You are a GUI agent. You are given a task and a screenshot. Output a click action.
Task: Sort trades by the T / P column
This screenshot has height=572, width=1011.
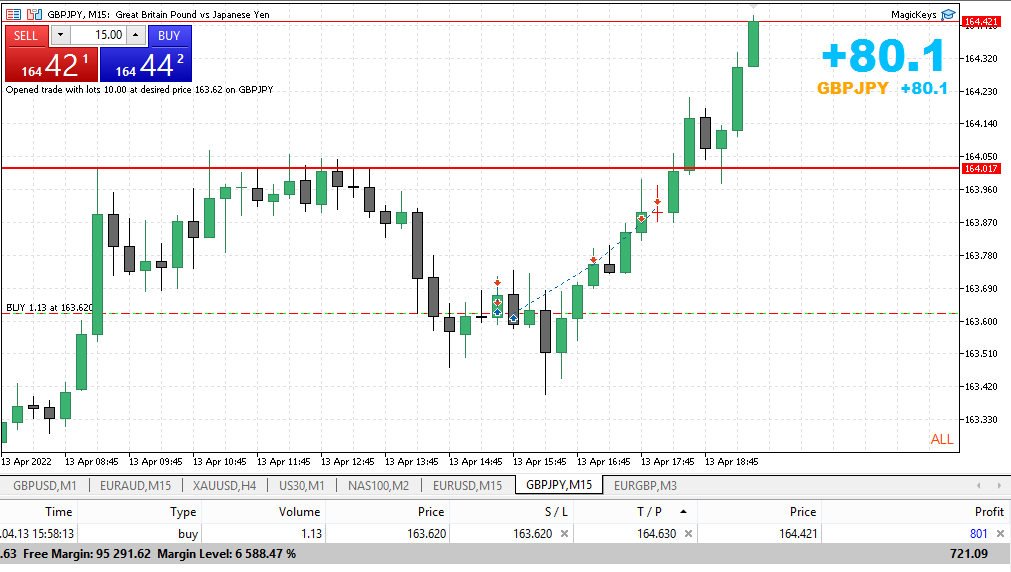(x=649, y=511)
